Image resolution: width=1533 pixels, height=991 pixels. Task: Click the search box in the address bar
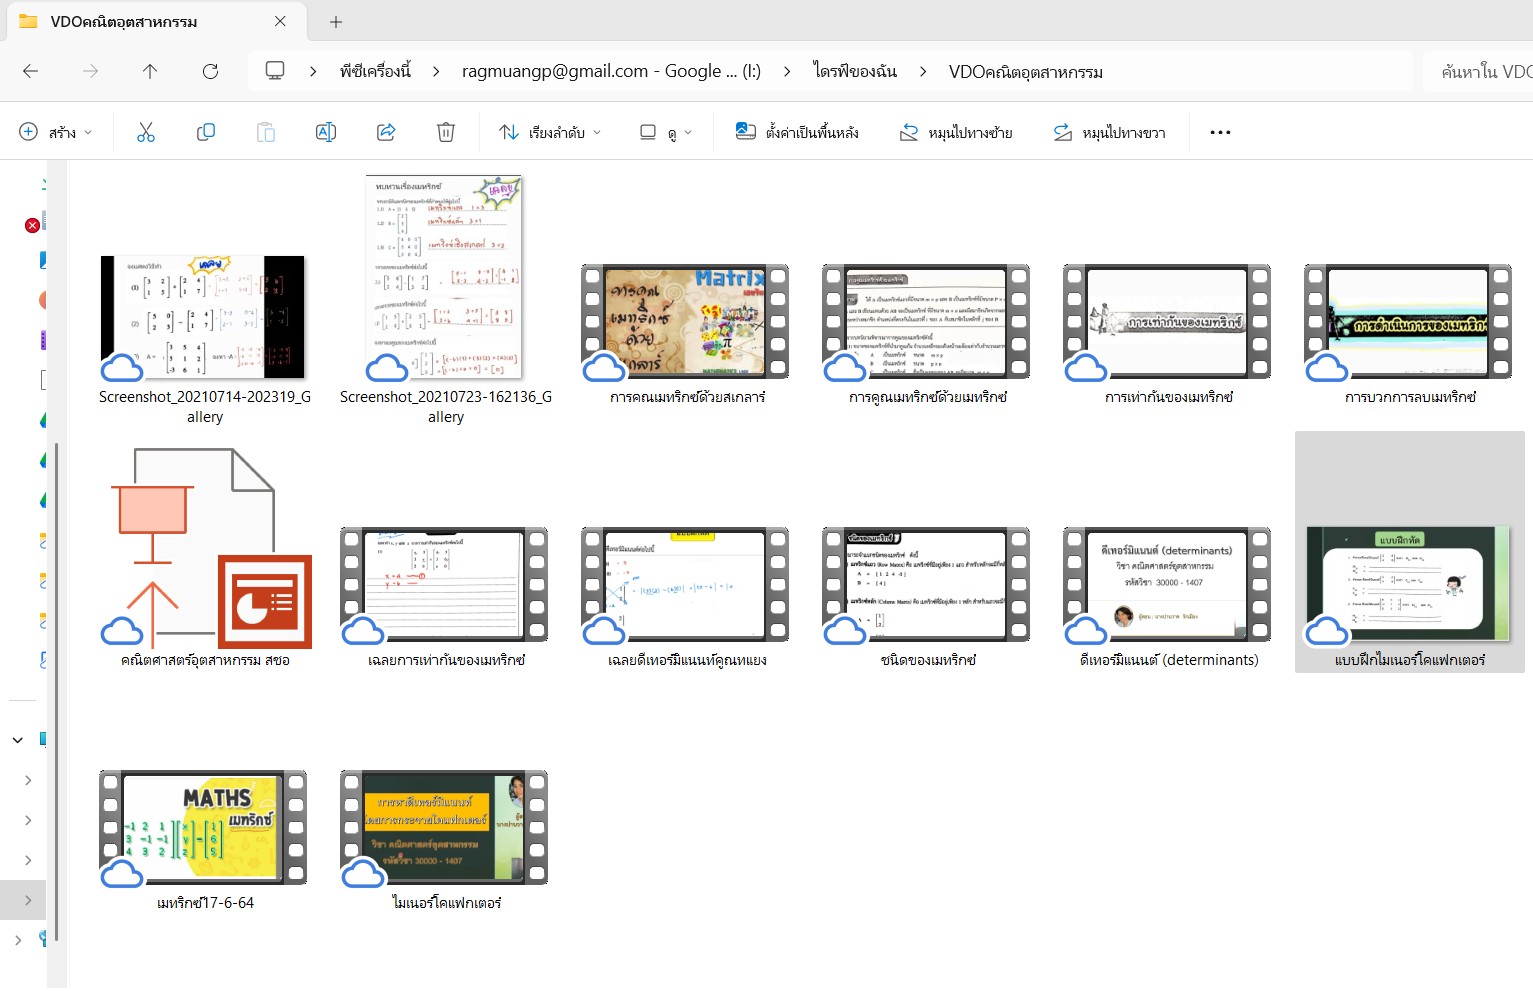(1480, 71)
